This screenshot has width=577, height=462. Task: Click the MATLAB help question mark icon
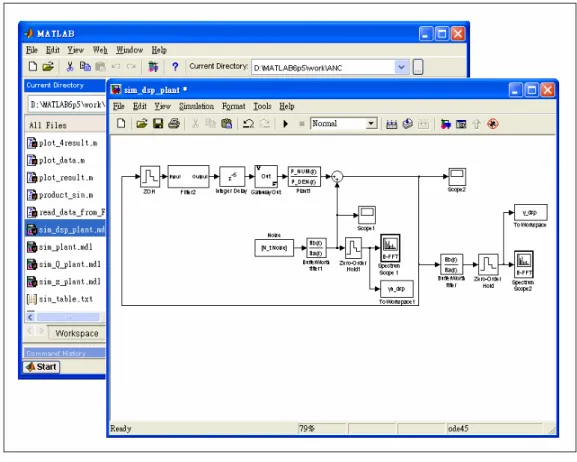pos(175,67)
